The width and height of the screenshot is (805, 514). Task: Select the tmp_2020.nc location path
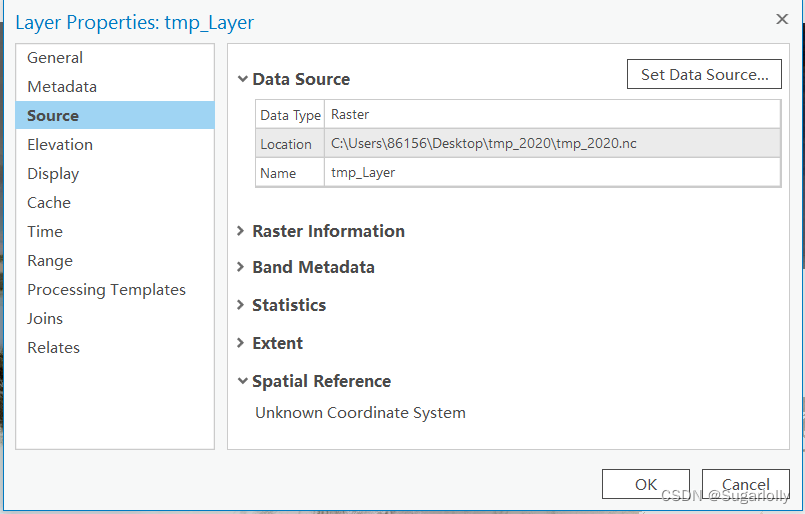(x=552, y=143)
